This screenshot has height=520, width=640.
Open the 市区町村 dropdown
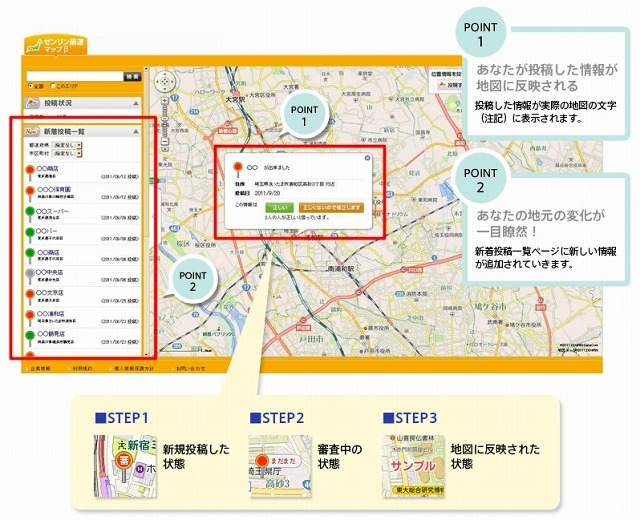point(67,154)
